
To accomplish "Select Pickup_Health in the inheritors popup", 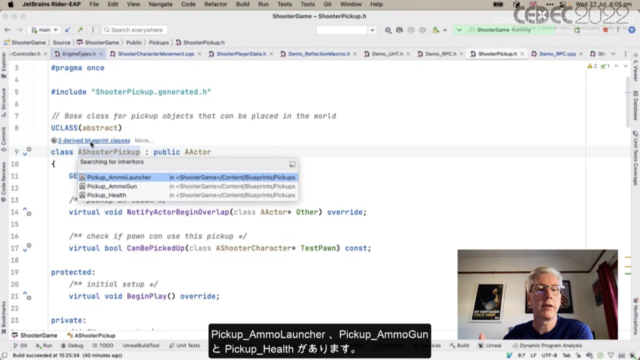I will (188, 195).
